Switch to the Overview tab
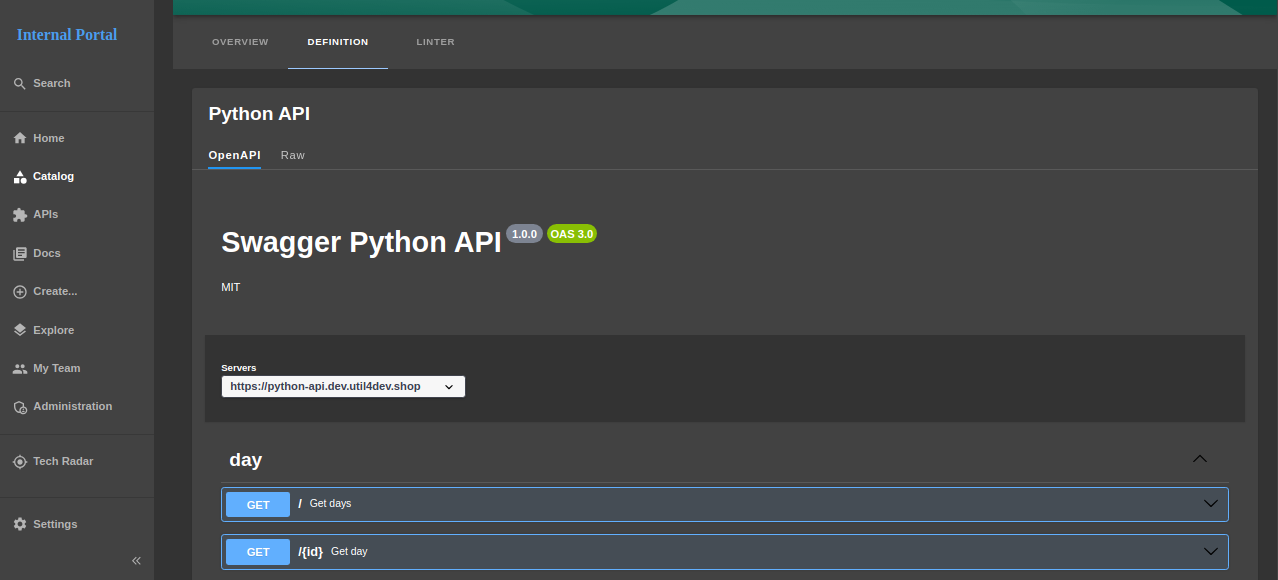1278x580 pixels. click(x=240, y=42)
